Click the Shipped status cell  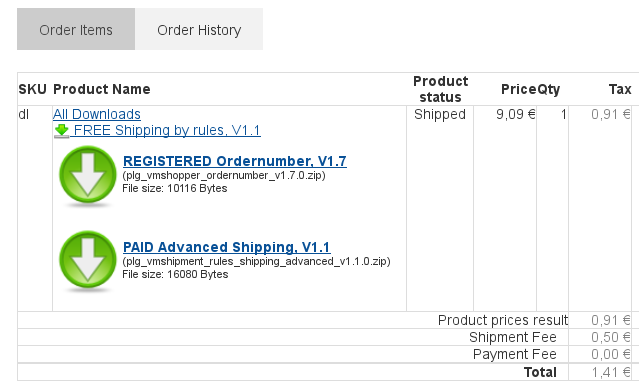click(x=440, y=114)
